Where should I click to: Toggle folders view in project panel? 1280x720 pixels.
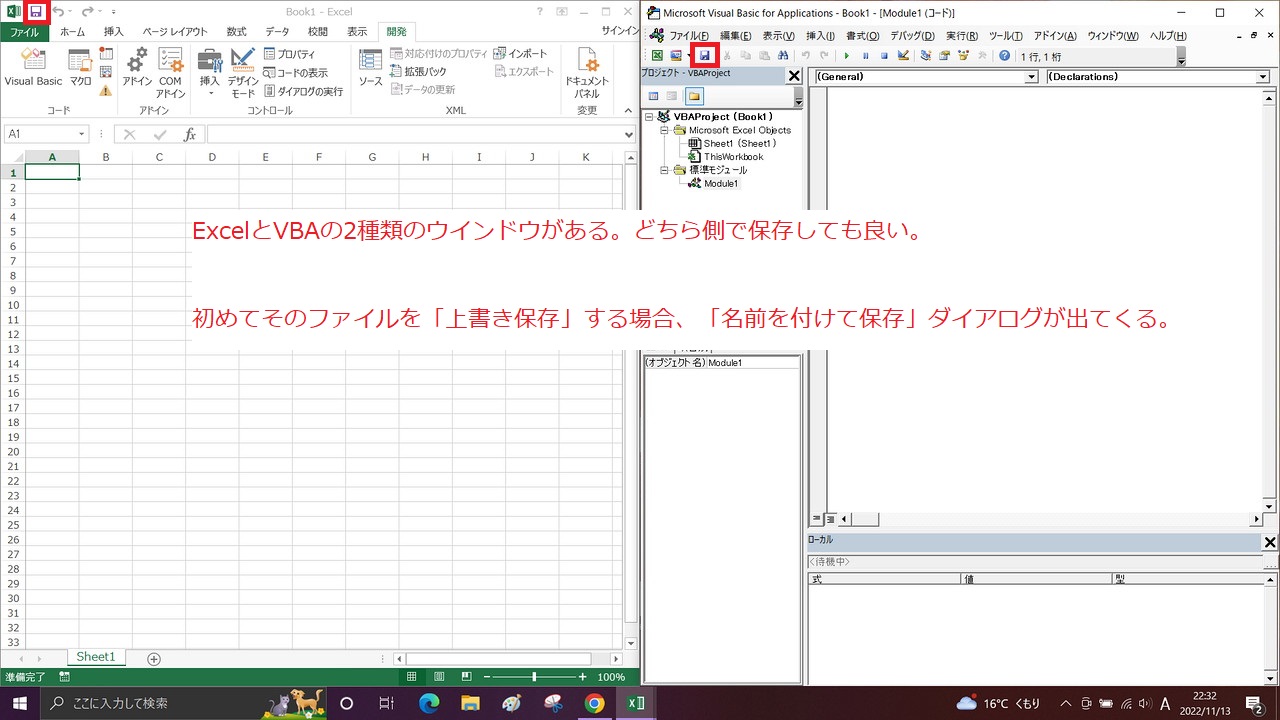click(694, 96)
